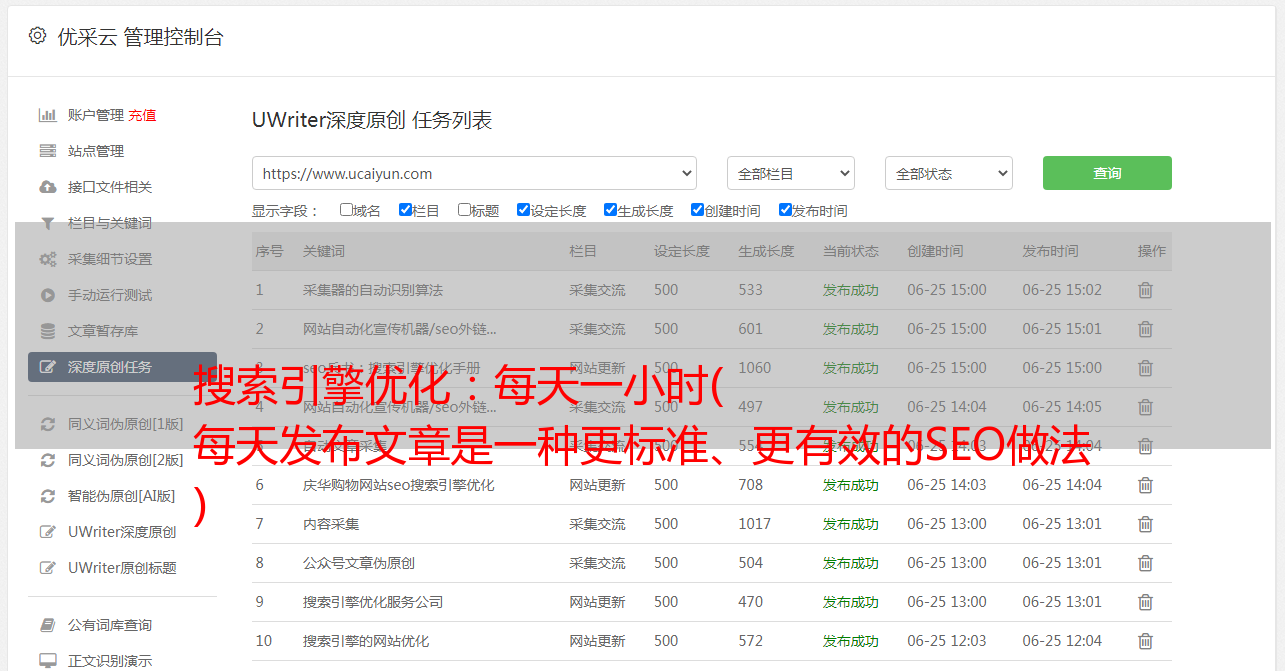Select 深度原创任务 sidebar item

coord(122,367)
